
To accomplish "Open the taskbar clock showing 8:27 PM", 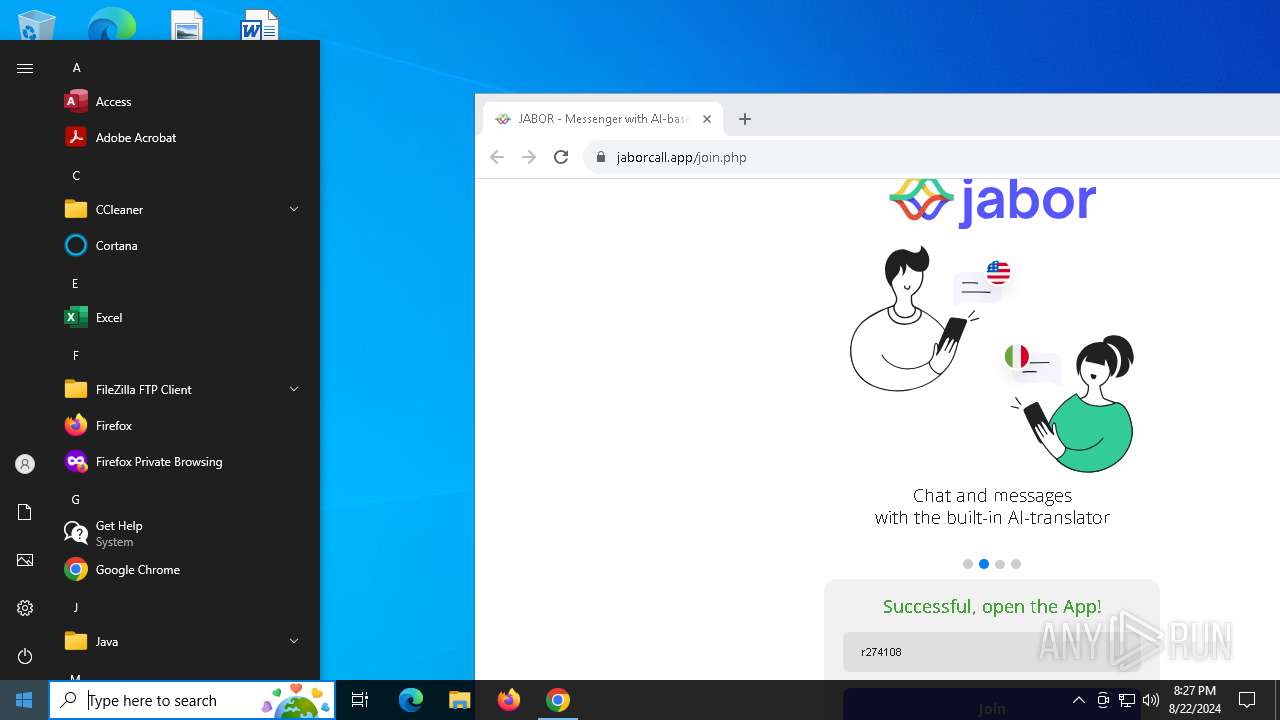I will (1195, 700).
